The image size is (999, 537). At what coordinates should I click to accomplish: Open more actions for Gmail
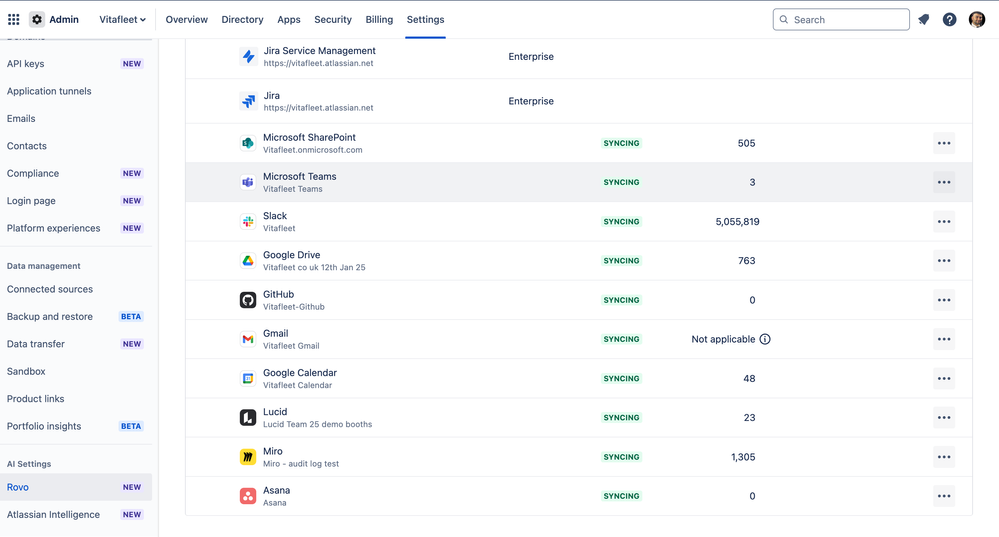(x=944, y=339)
